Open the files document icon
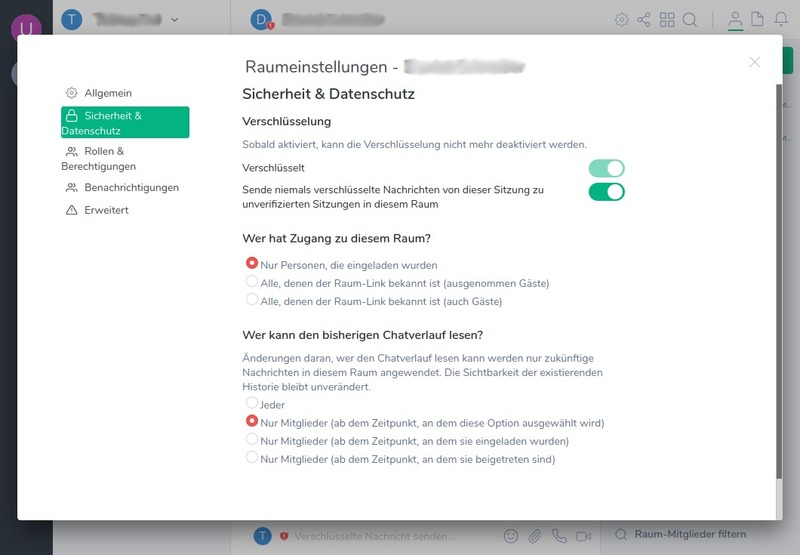The height and width of the screenshot is (555, 800). [758, 19]
